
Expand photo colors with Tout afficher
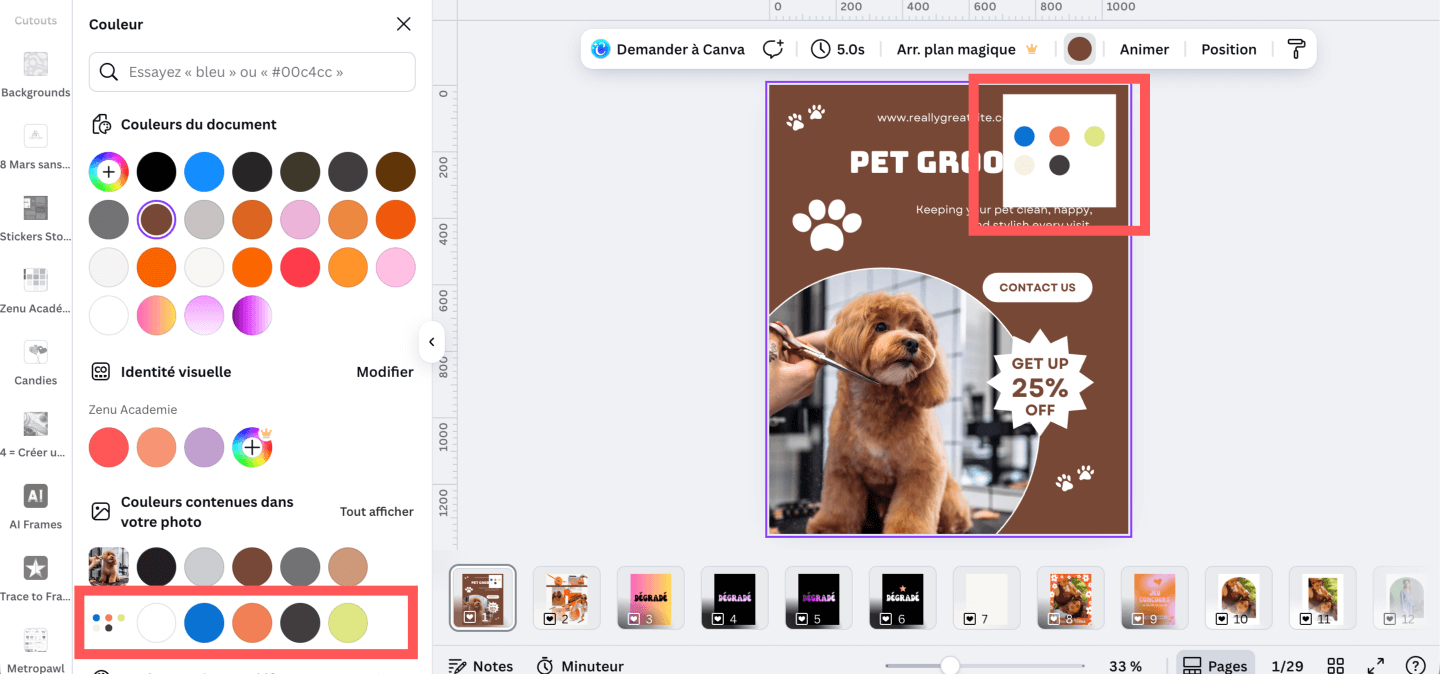coord(376,511)
